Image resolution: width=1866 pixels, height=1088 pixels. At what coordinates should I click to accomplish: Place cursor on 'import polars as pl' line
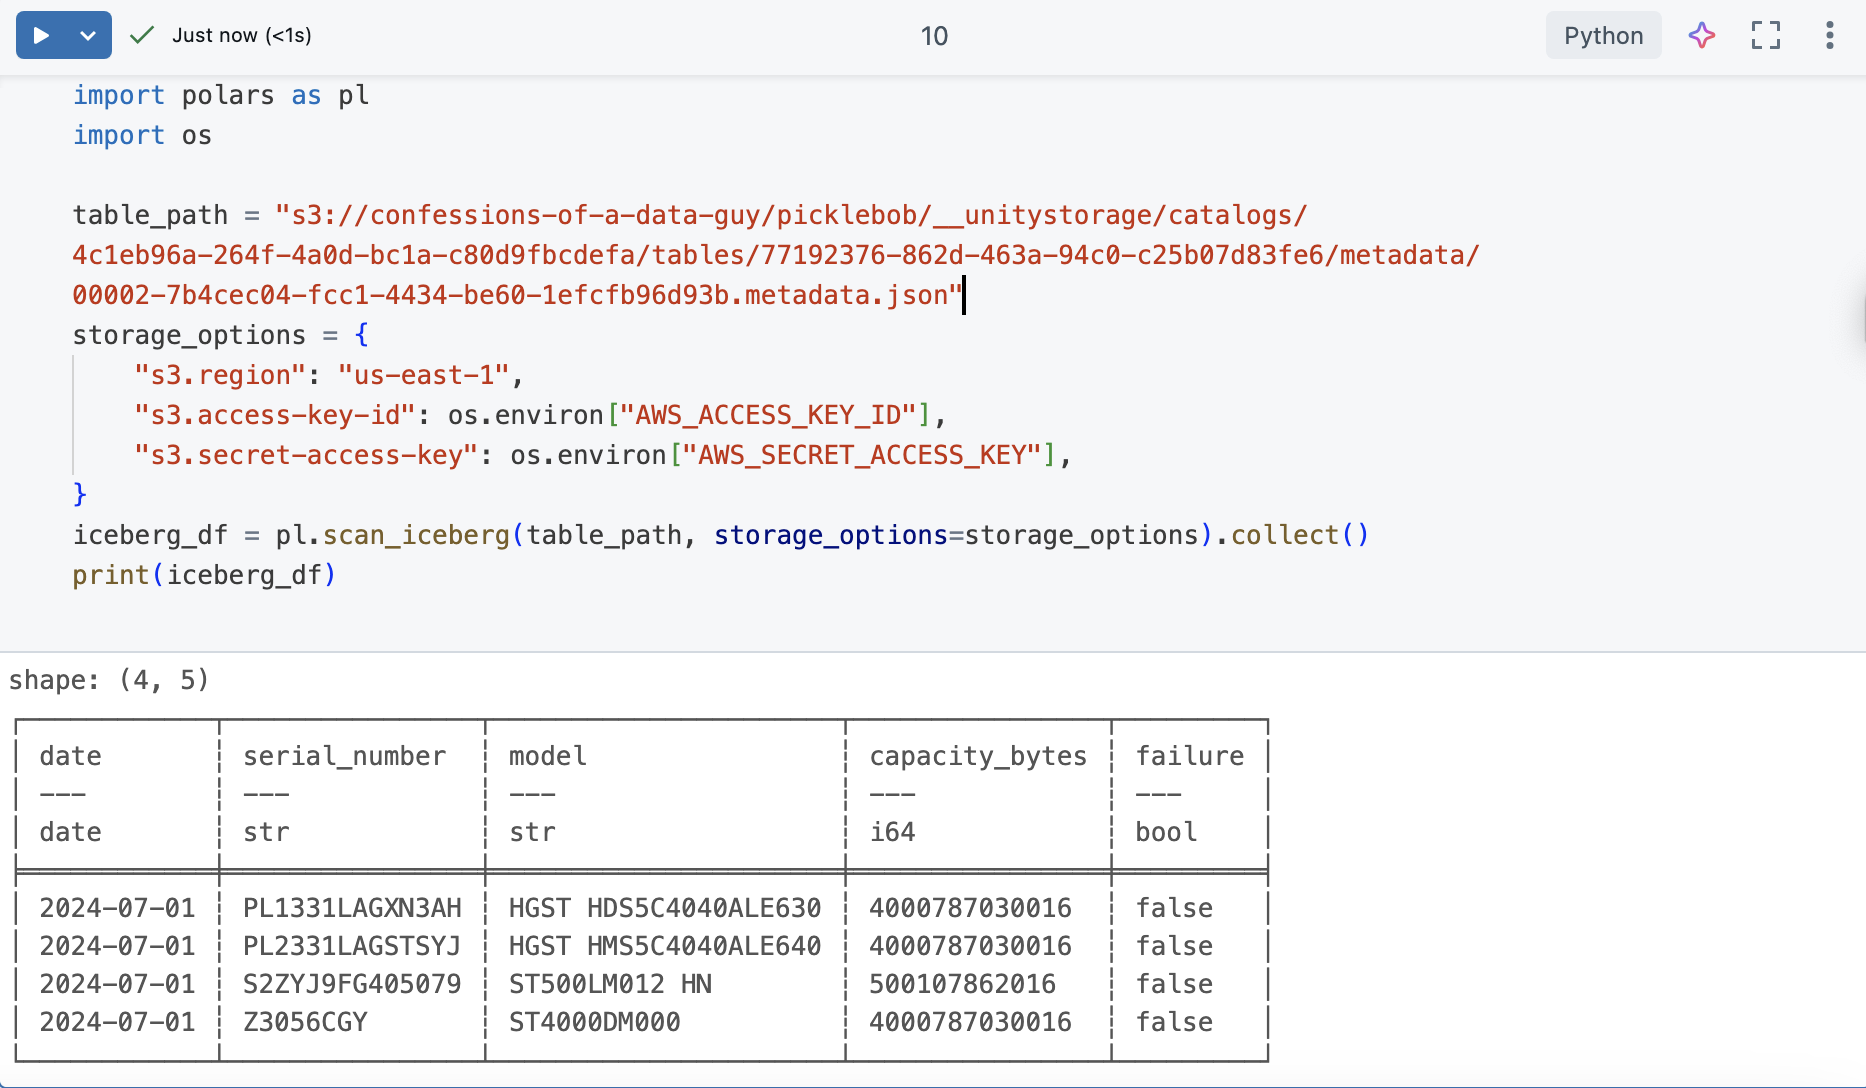tap(221, 96)
